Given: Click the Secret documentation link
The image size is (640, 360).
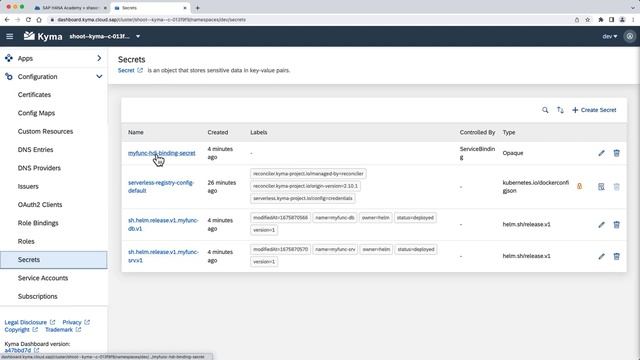Looking at the screenshot, I should pyautogui.click(x=130, y=70).
